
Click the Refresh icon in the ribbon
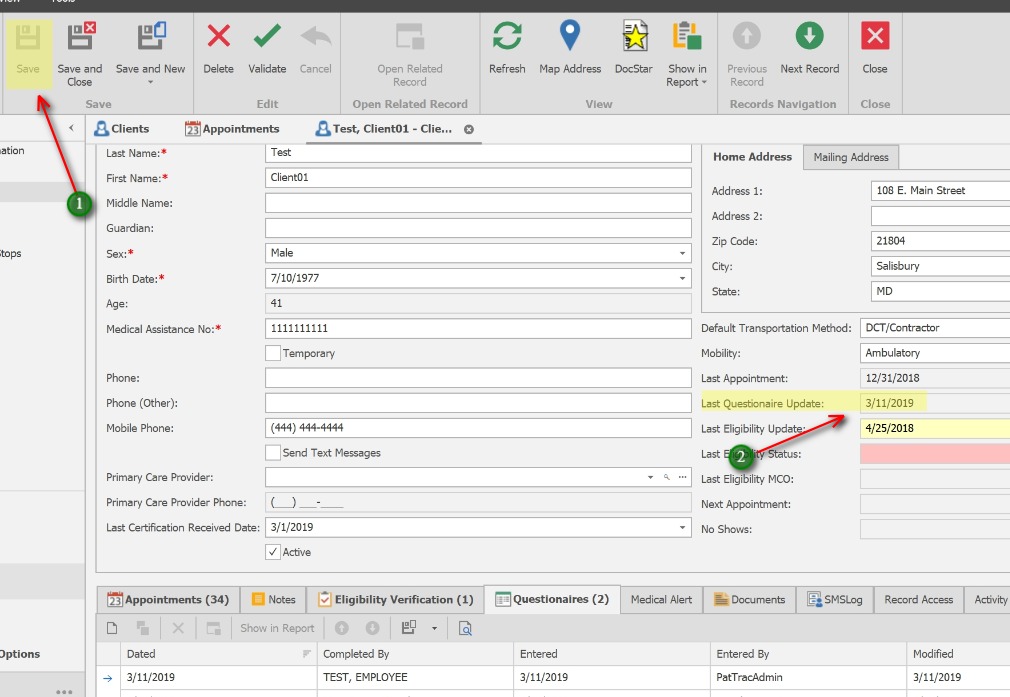507,40
